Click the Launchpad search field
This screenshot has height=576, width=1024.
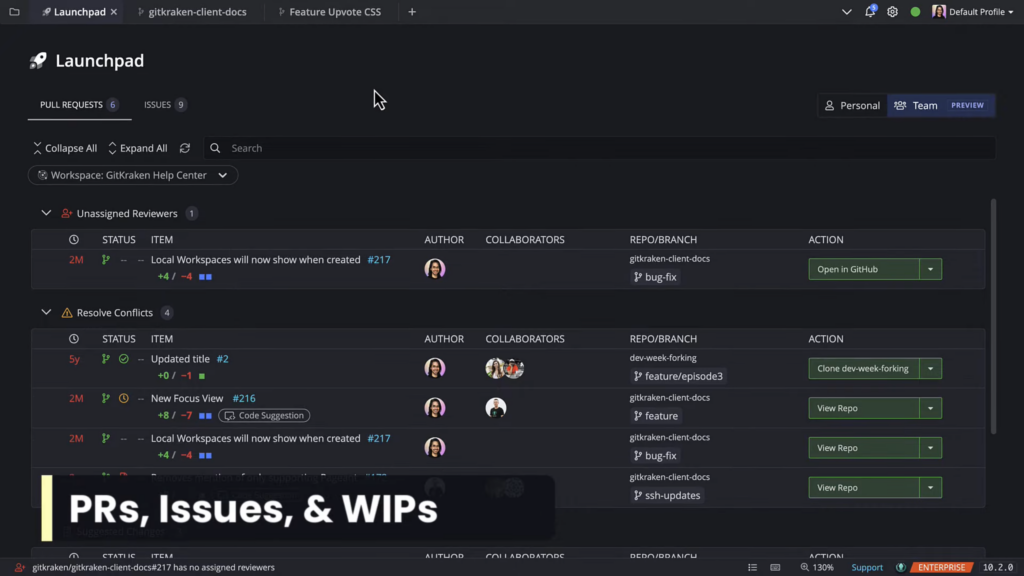(x=600, y=148)
